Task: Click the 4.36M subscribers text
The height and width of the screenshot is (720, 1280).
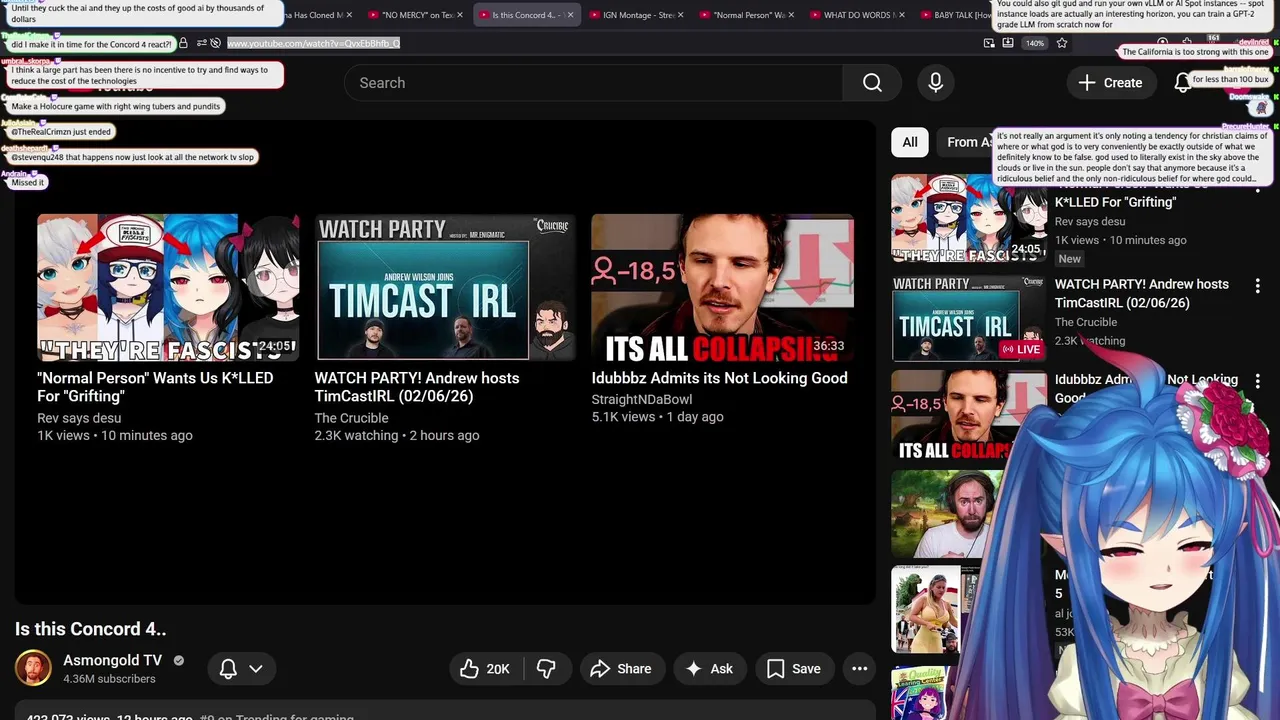Action: 109,679
